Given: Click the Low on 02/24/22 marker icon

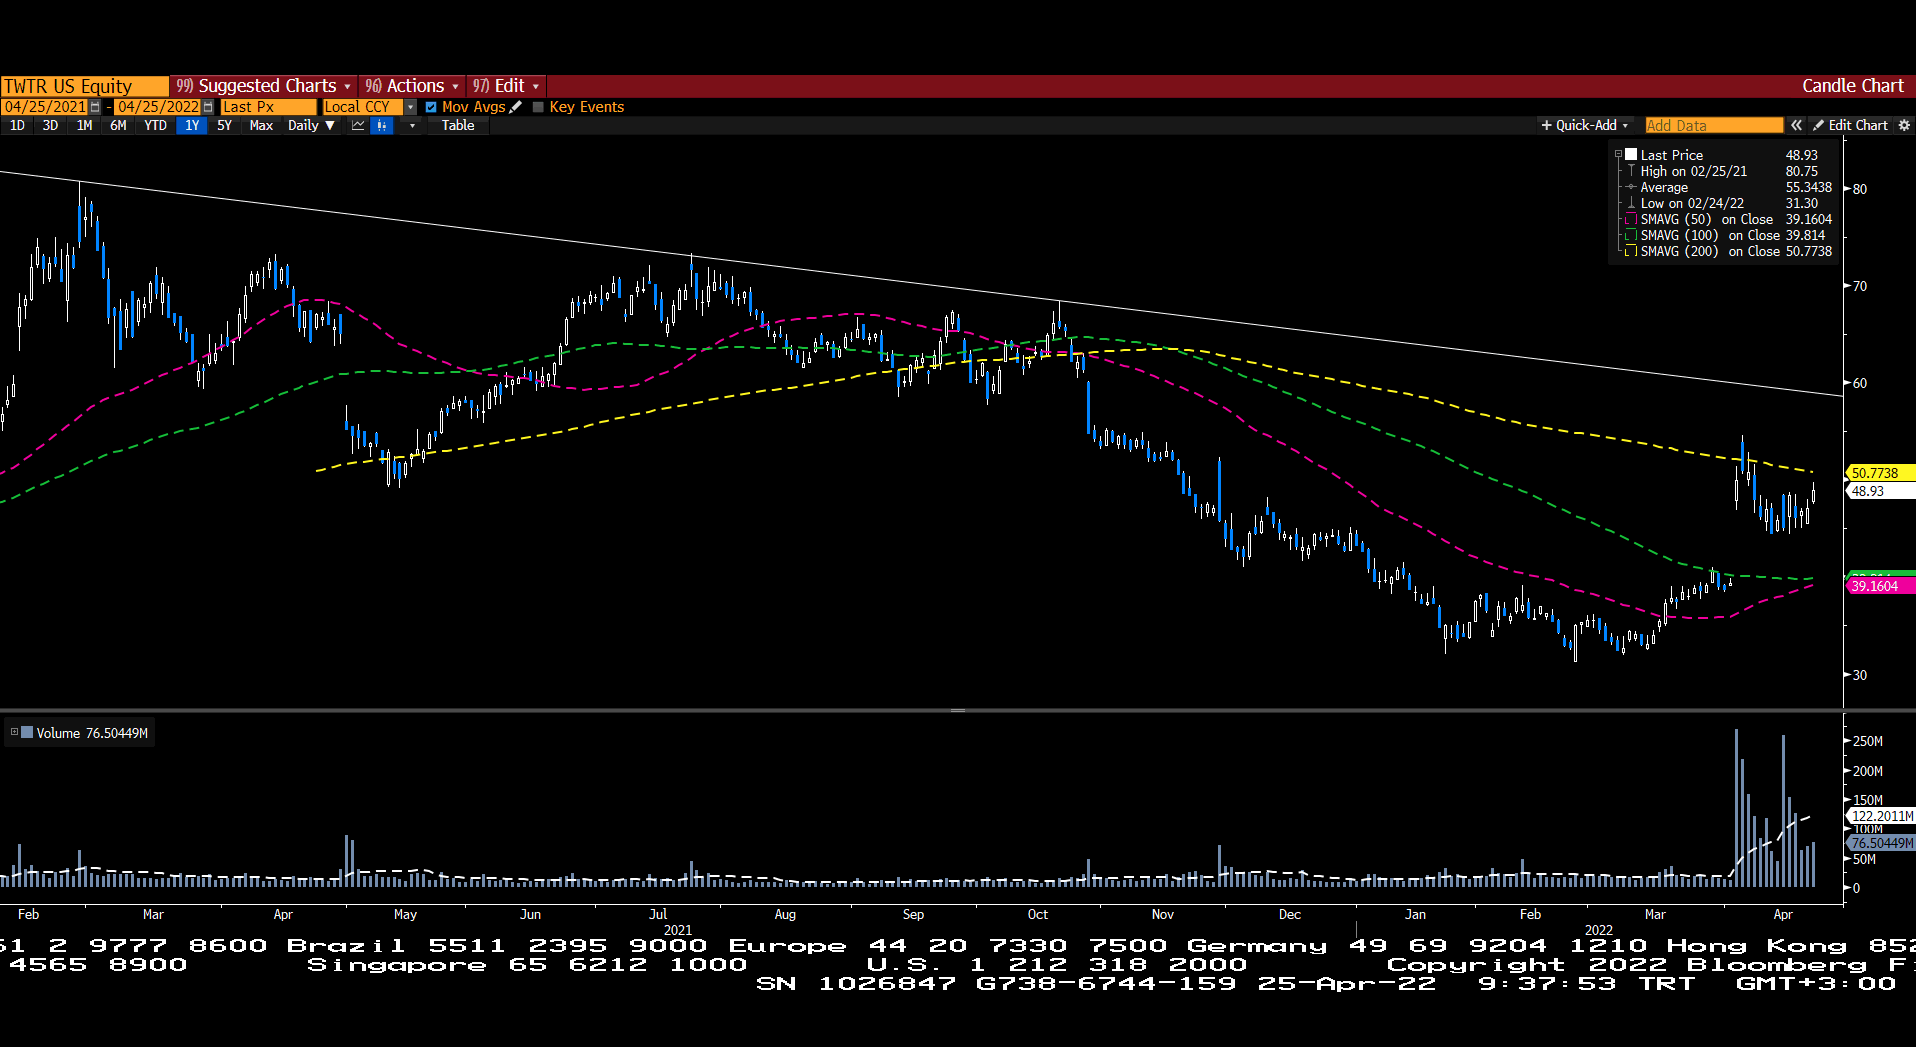Looking at the screenshot, I should 1631,203.
